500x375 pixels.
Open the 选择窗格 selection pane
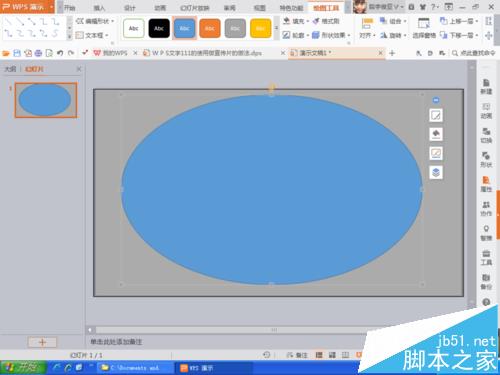pos(424,28)
